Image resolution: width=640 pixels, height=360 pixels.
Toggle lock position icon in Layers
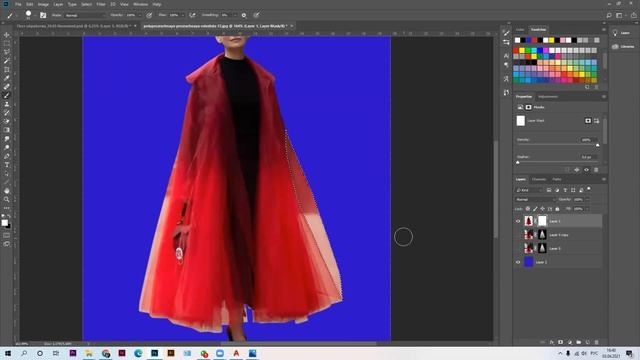542,209
